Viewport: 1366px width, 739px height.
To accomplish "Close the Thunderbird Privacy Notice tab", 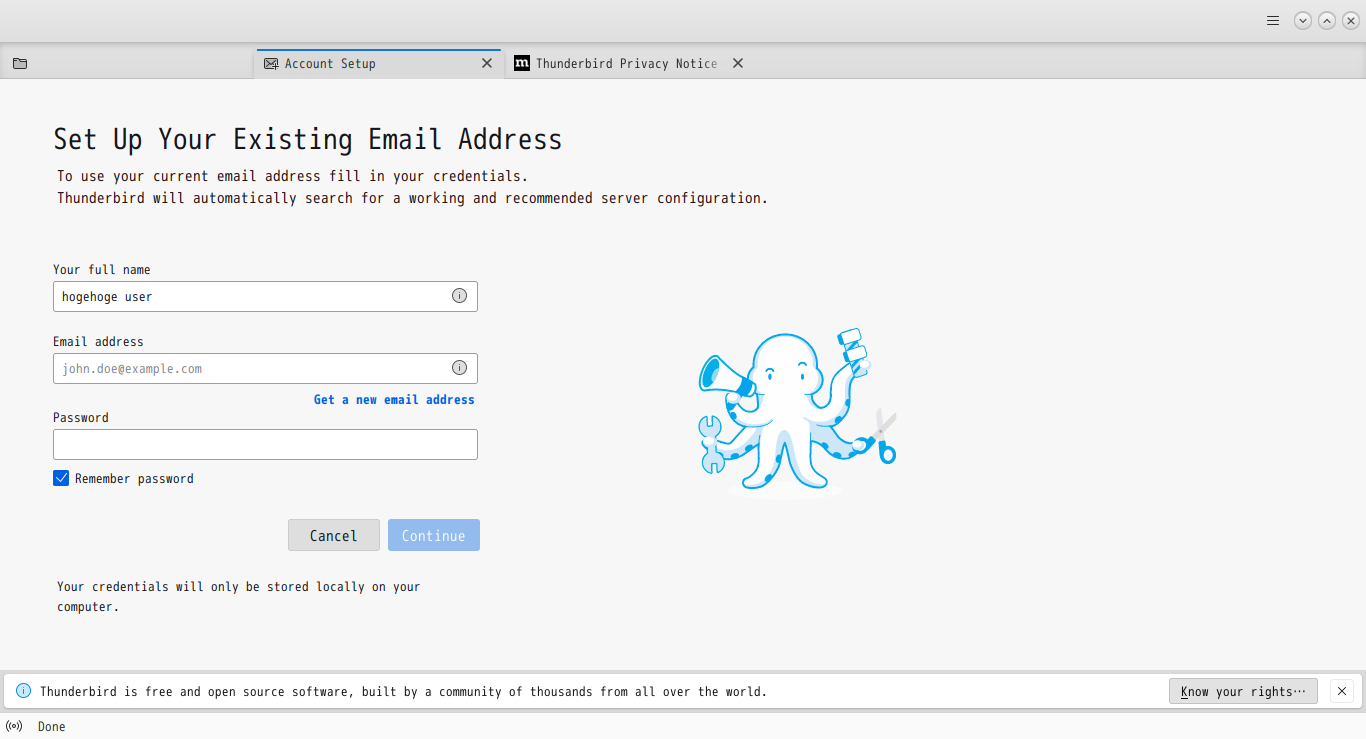I will click(x=738, y=63).
